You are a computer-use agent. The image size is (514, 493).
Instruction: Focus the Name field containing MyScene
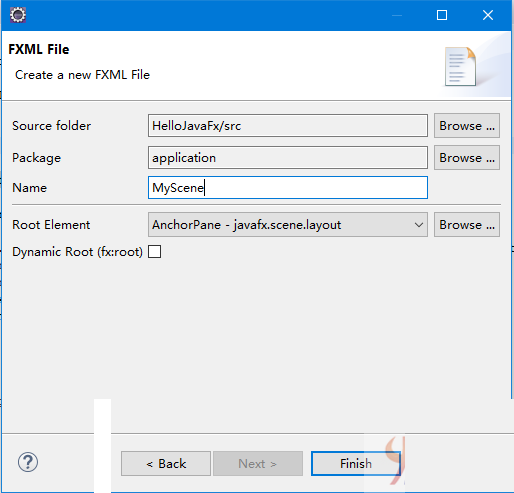(x=288, y=188)
